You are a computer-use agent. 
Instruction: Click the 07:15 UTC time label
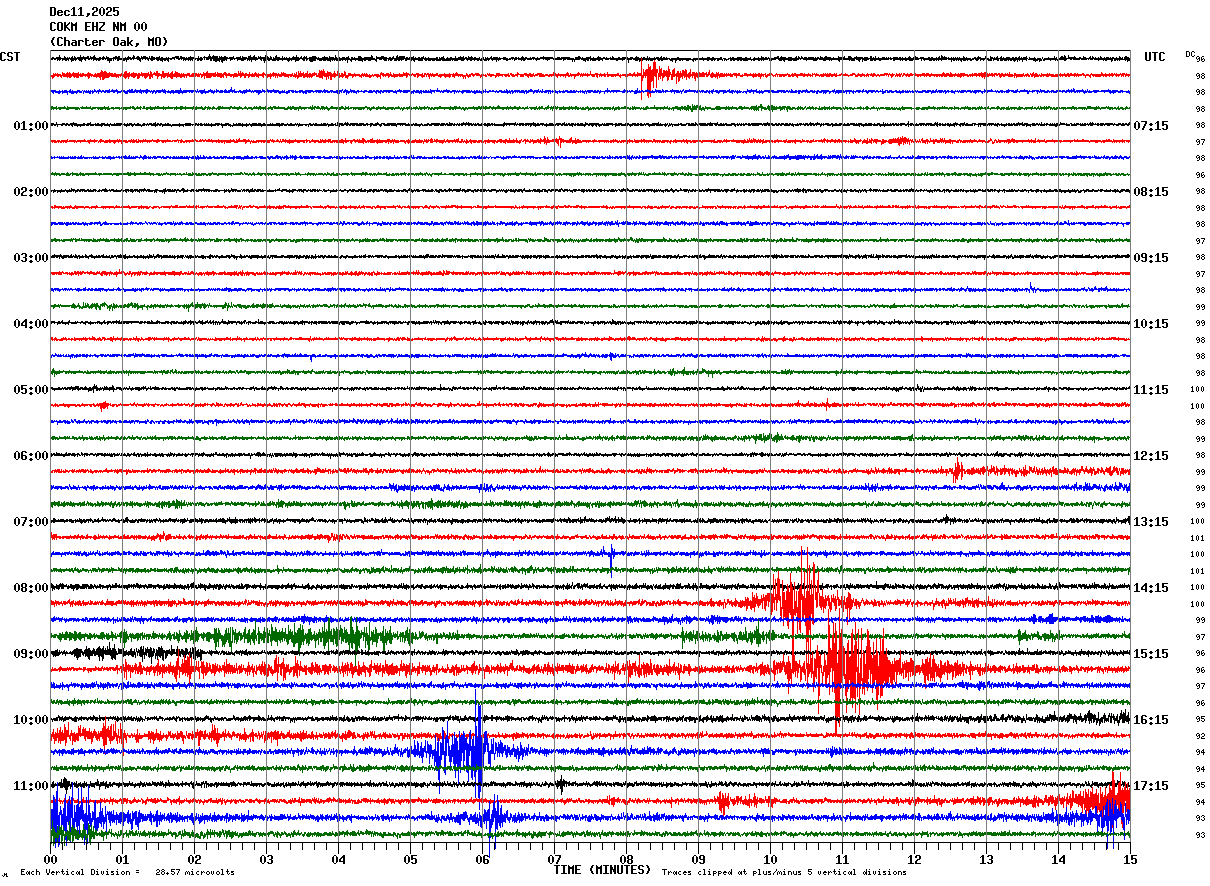click(1151, 126)
